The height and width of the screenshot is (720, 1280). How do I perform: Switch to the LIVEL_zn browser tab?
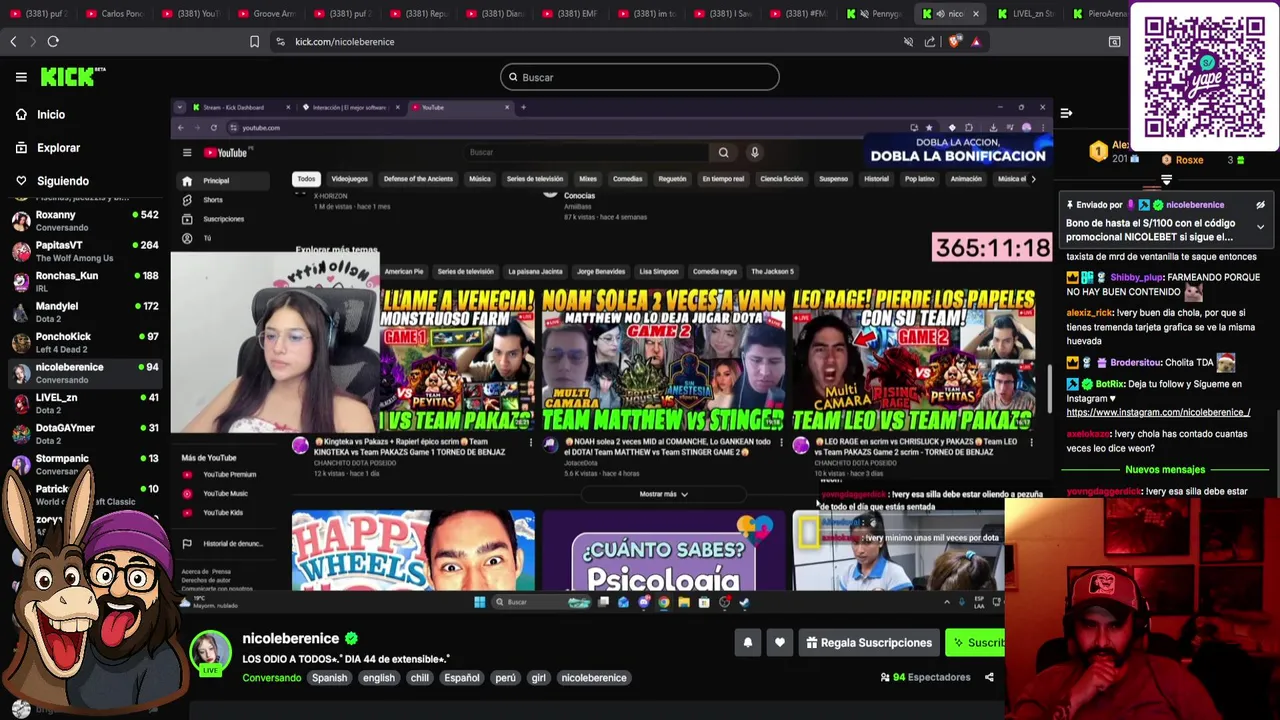(1026, 14)
